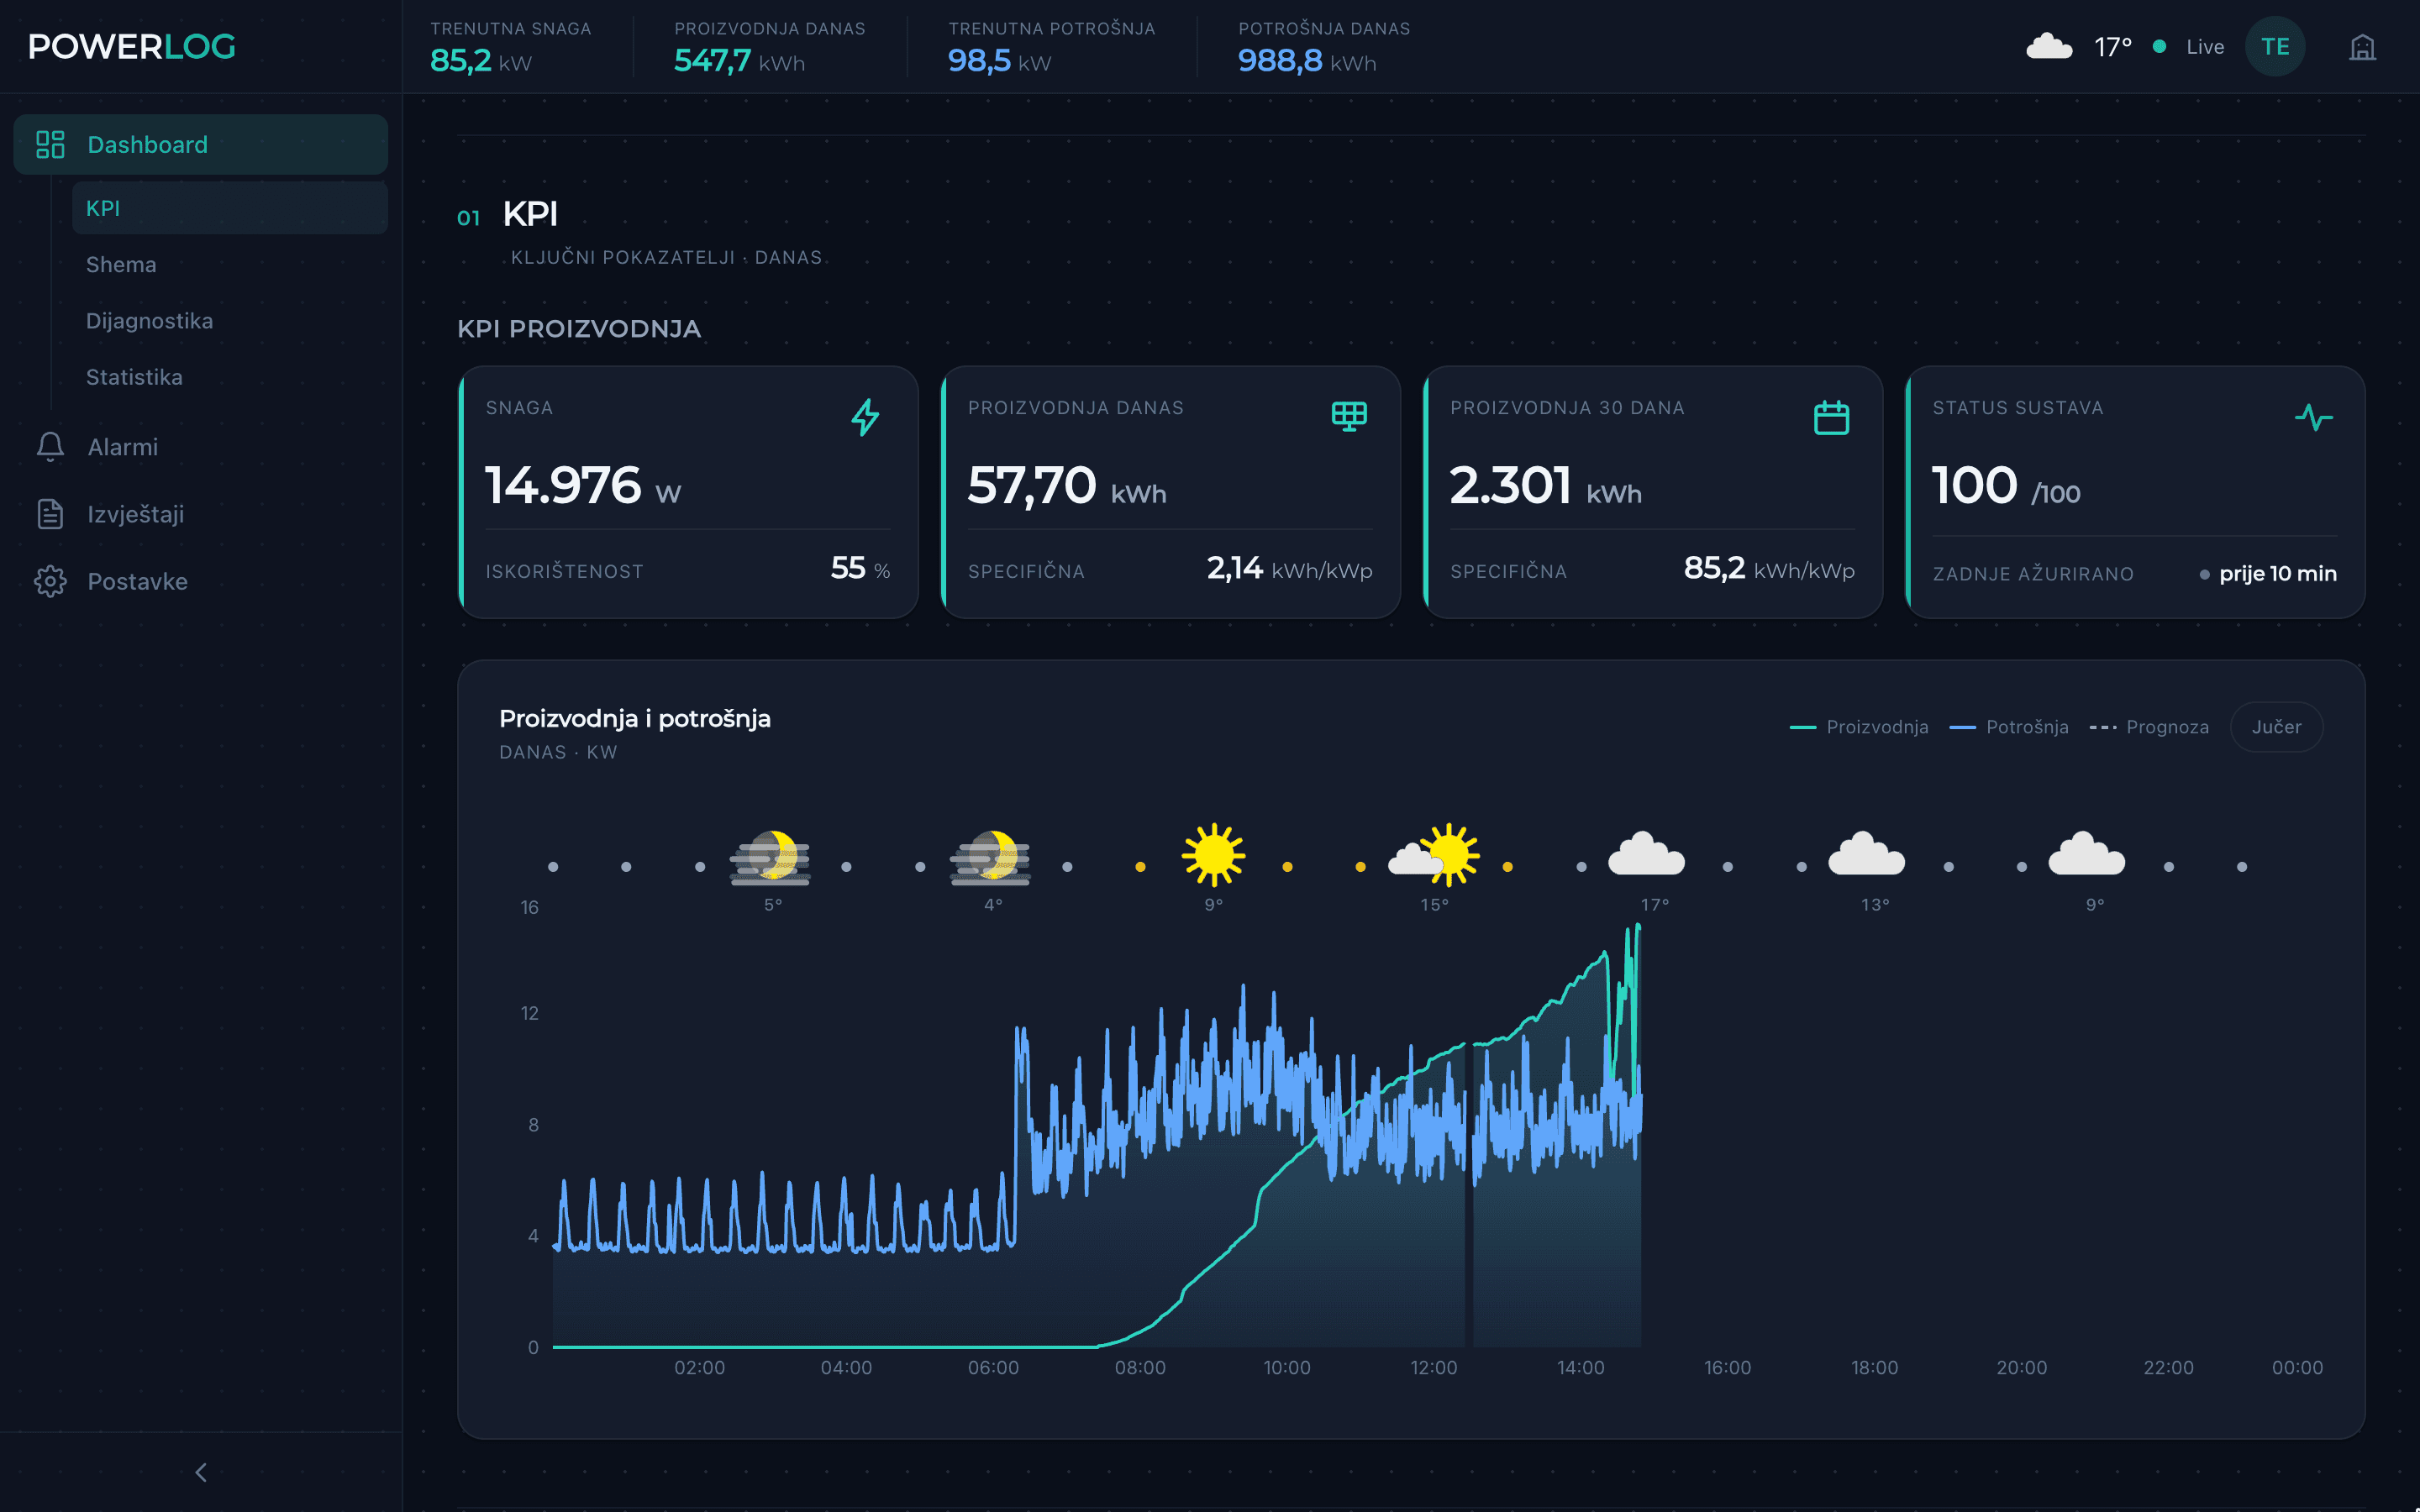Select the Shema submenu item
This screenshot has width=2420, height=1512.
coord(121,265)
